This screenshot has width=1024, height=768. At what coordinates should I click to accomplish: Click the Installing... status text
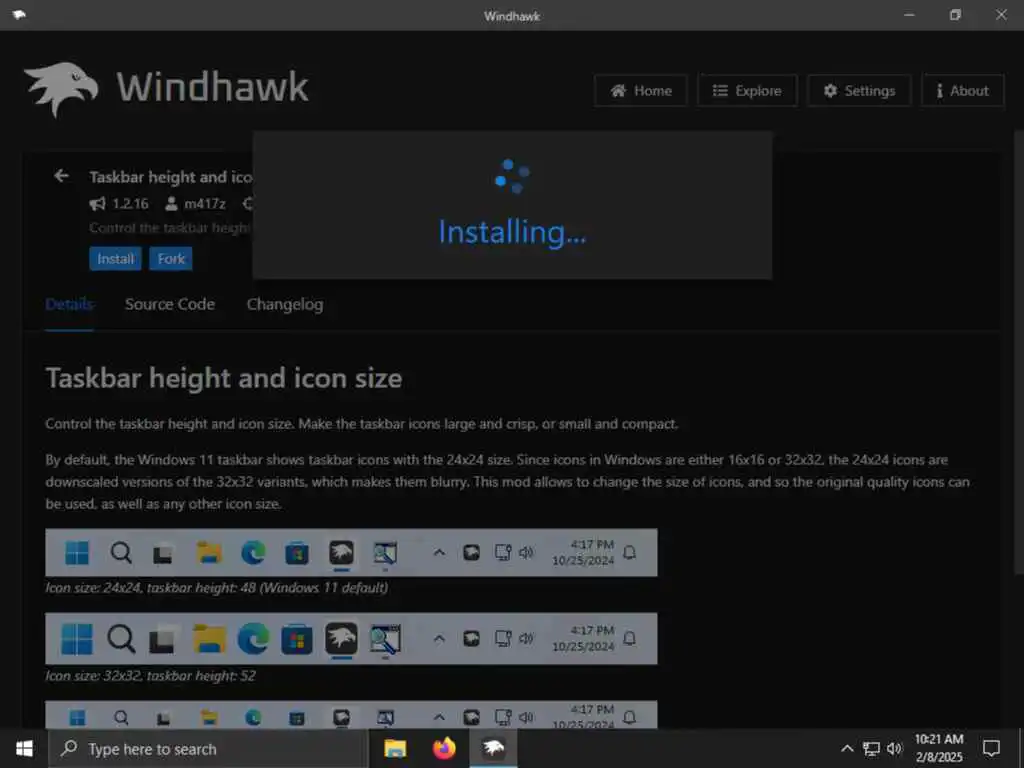coord(513,232)
